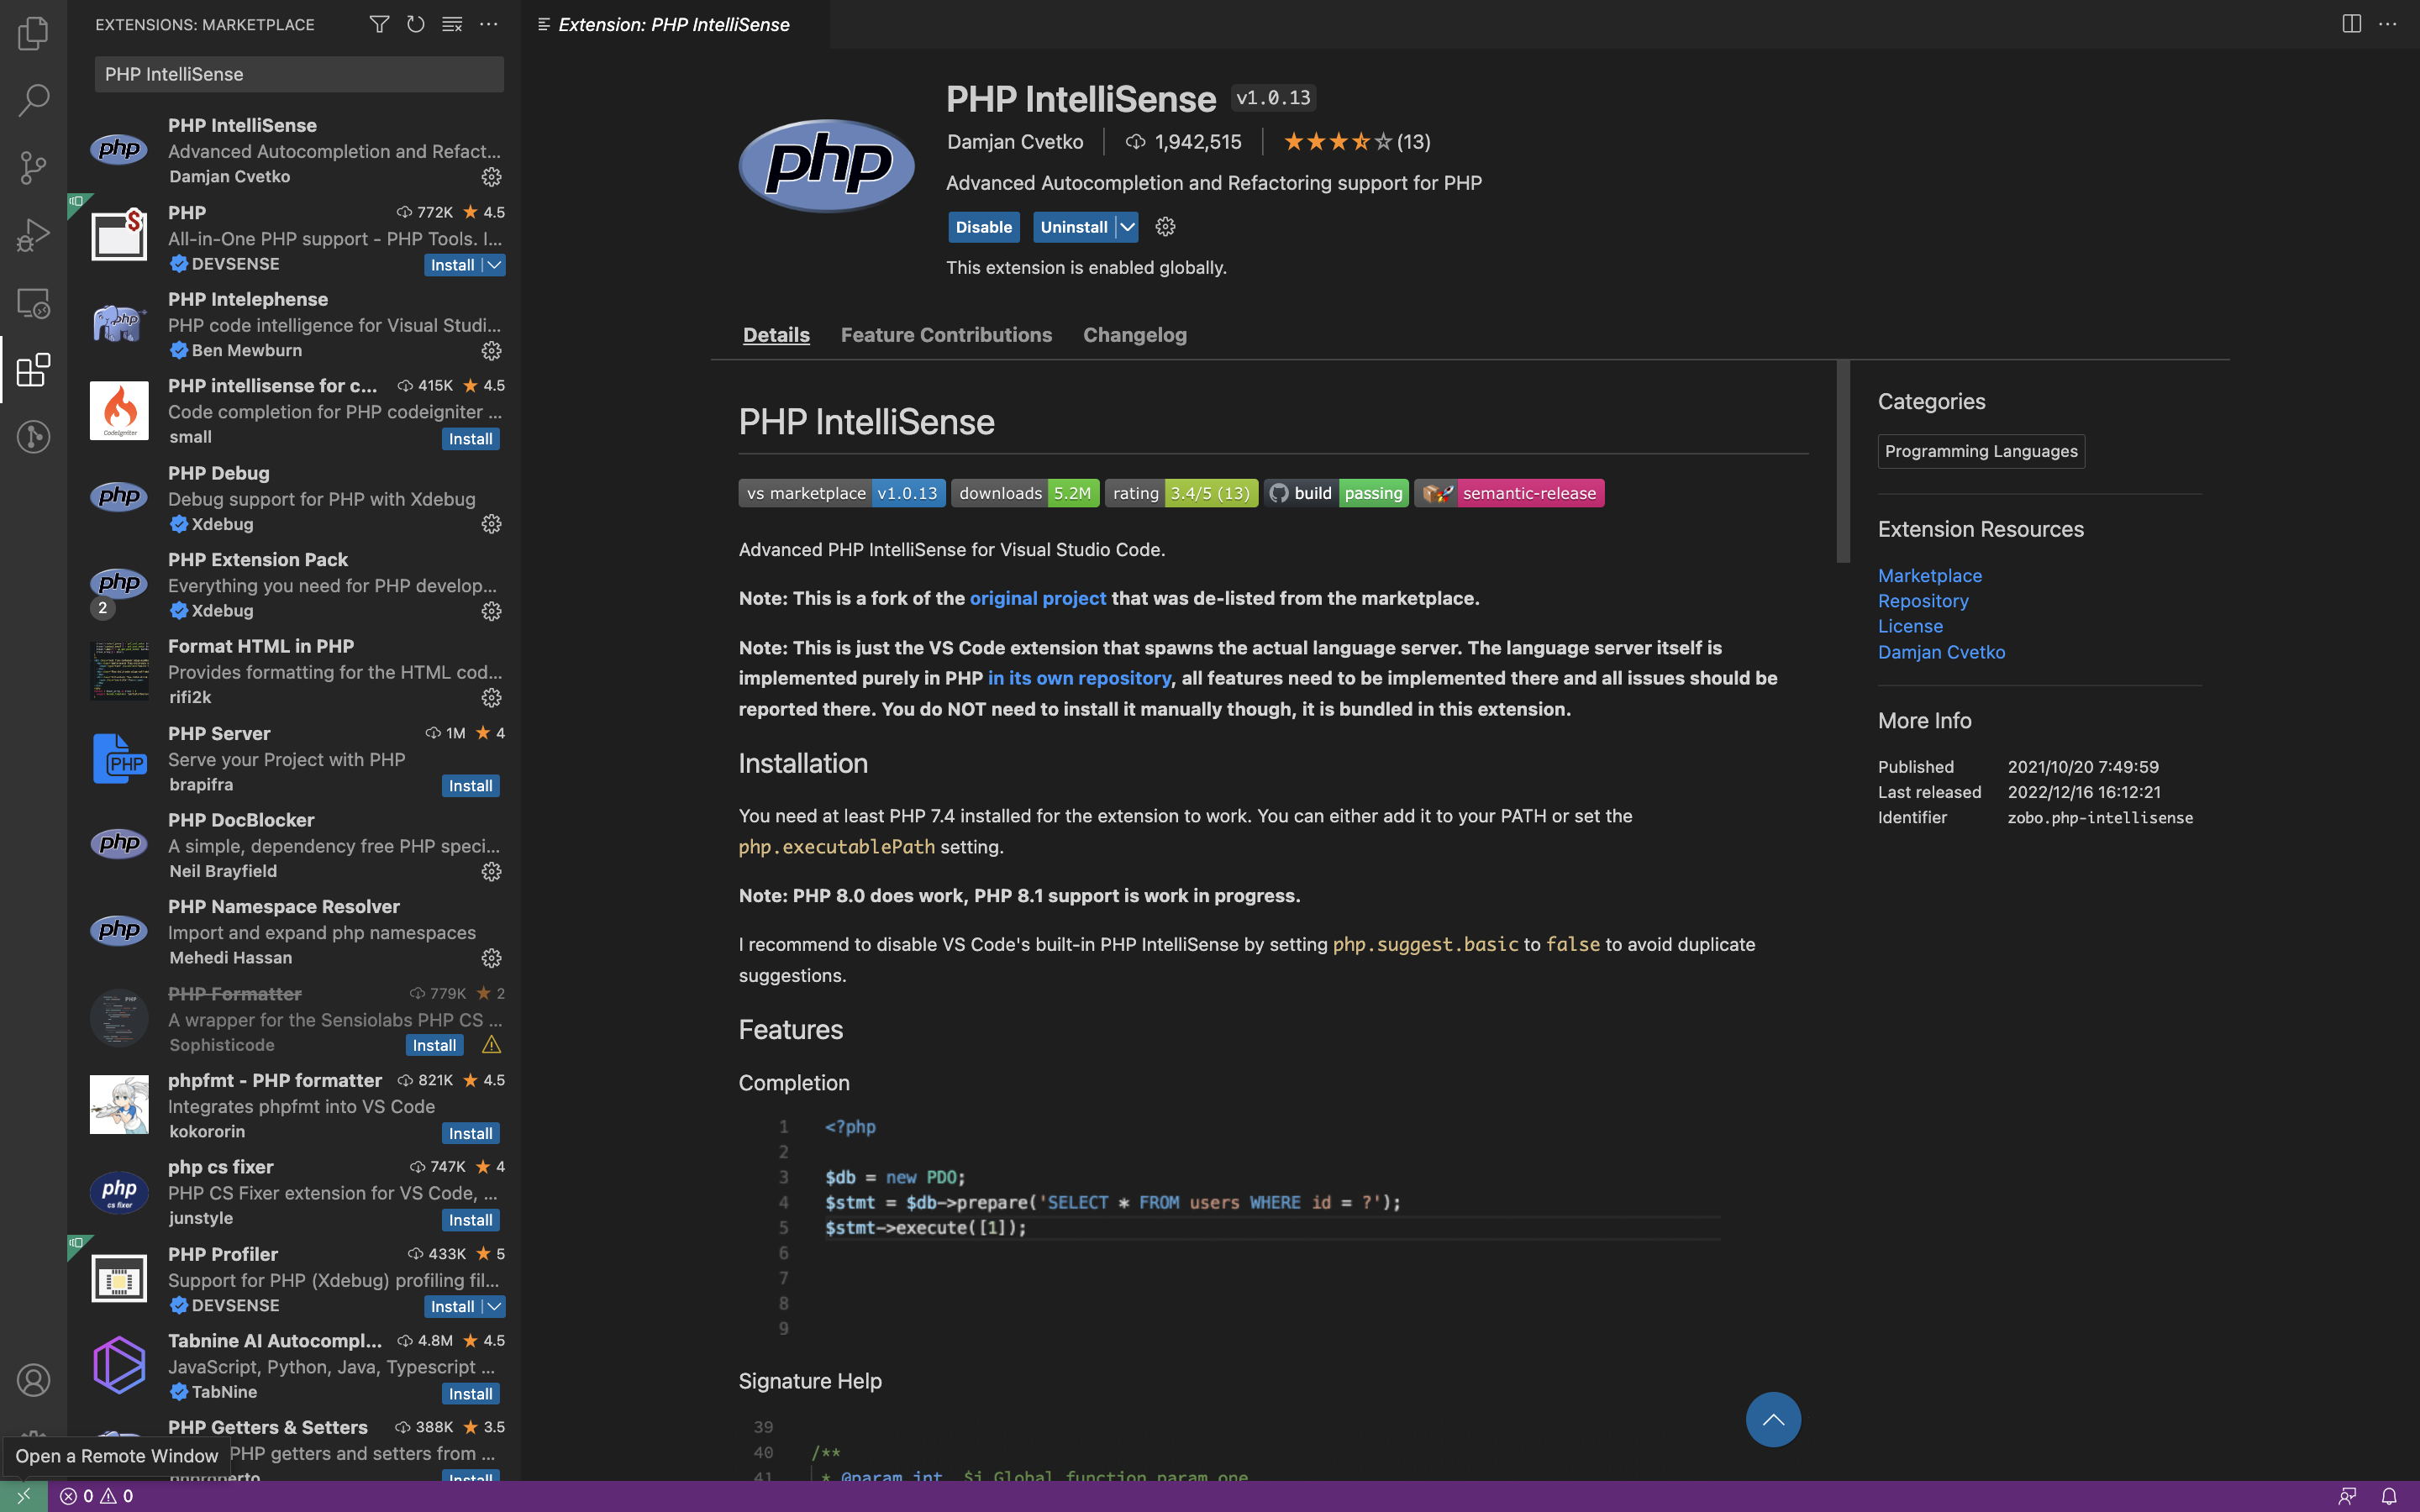Screen dimensions: 2420x1512
Task: Follow the 'in its own repository' link
Action: coord(1079,678)
